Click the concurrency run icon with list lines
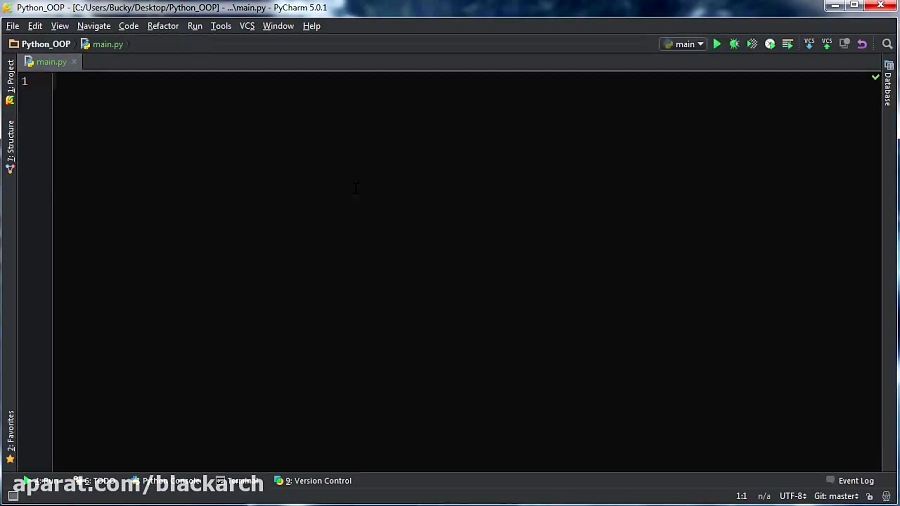The image size is (900, 506). (788, 44)
